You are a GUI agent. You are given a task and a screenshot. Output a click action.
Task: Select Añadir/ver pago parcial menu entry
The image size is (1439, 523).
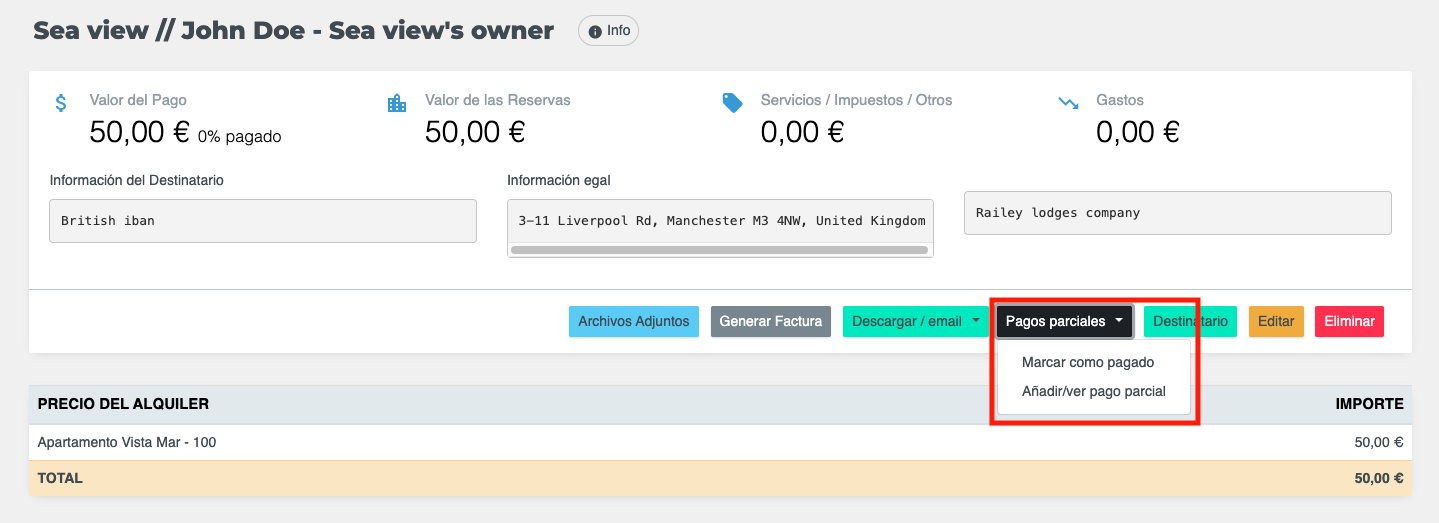pyautogui.click(x=1094, y=391)
